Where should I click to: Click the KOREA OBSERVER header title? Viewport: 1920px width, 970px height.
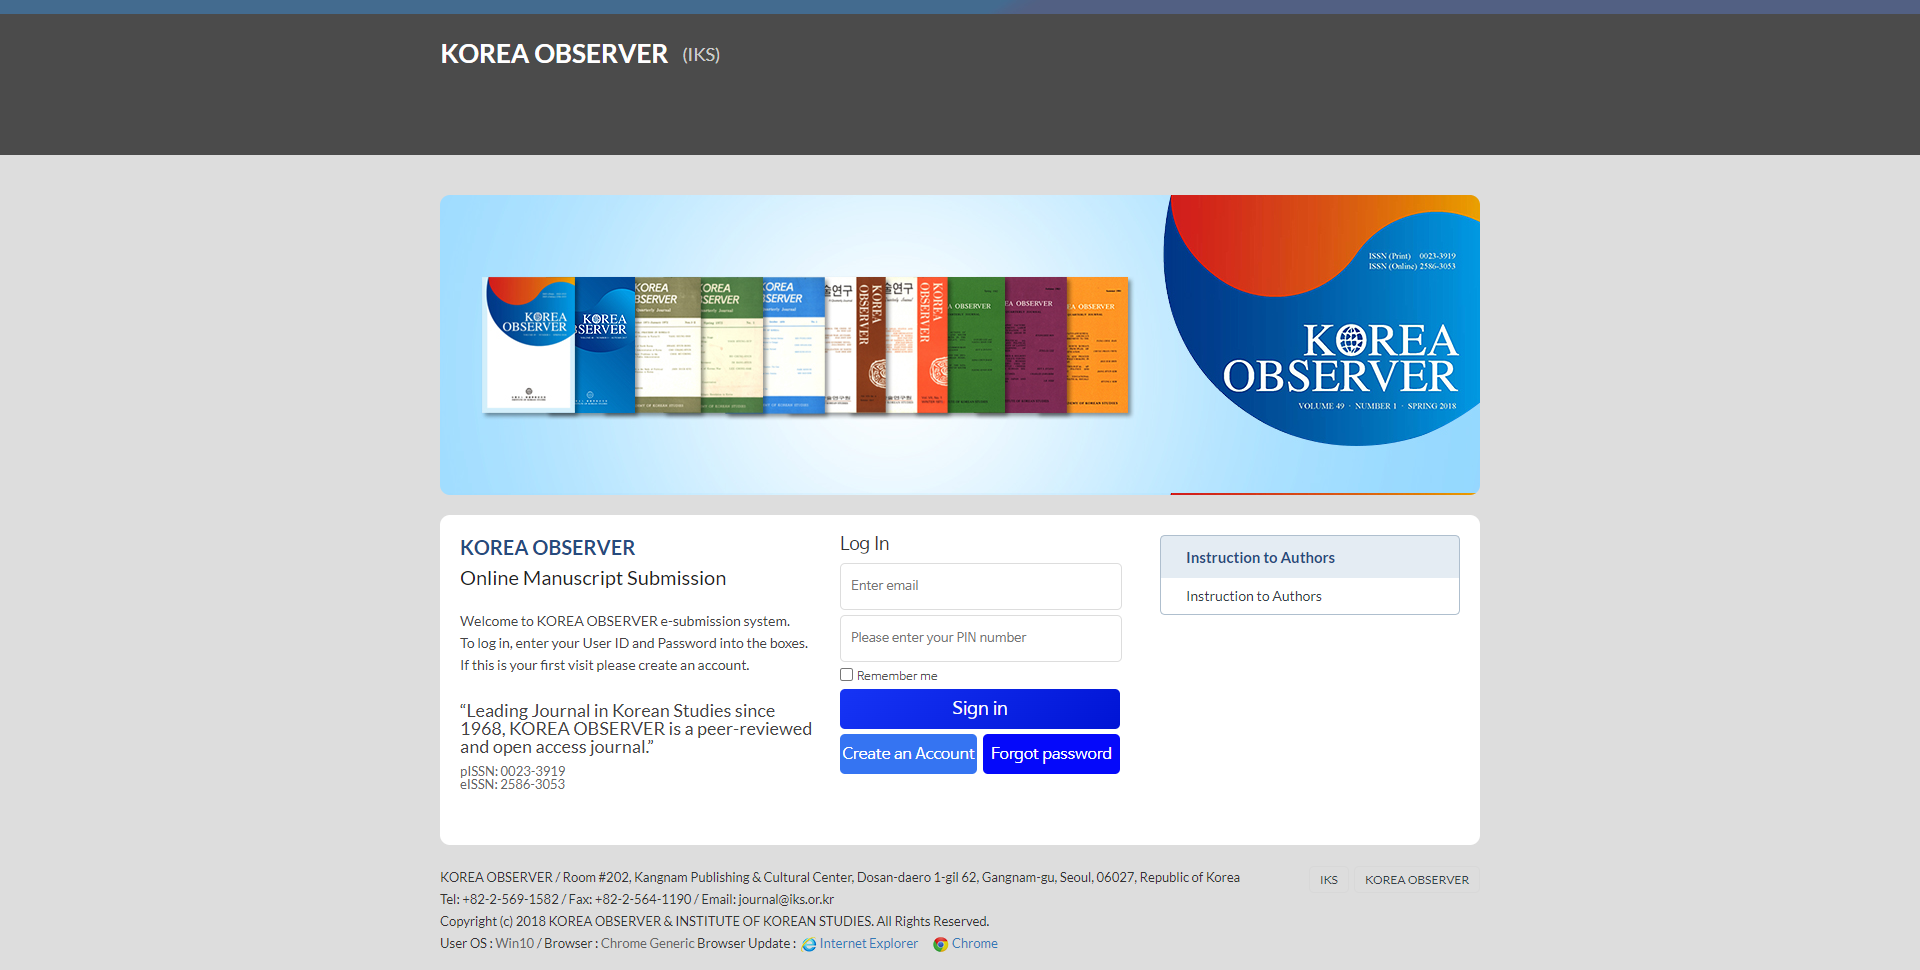pyautogui.click(x=554, y=54)
